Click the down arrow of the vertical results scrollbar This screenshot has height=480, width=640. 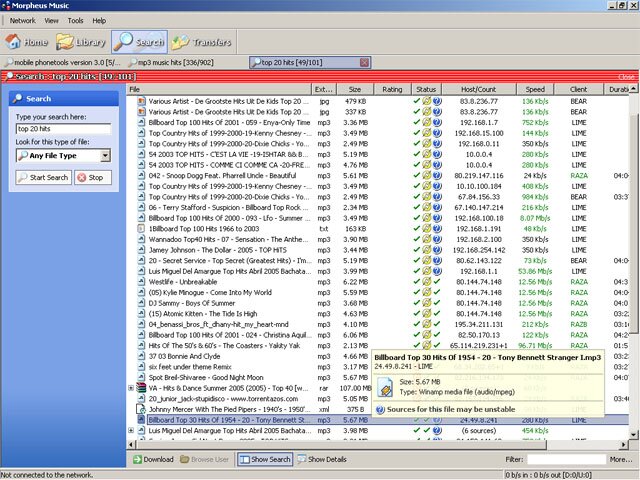633,434
